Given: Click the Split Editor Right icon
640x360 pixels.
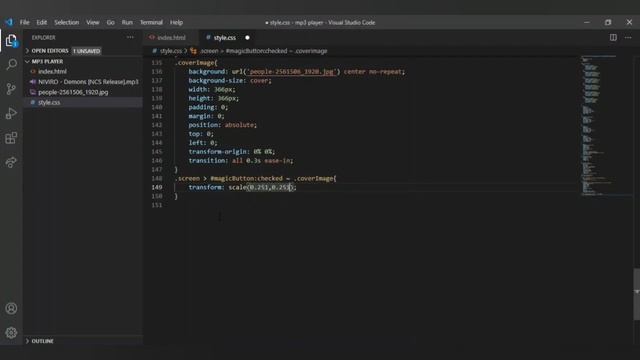Looking at the screenshot, I should (x=613, y=37).
